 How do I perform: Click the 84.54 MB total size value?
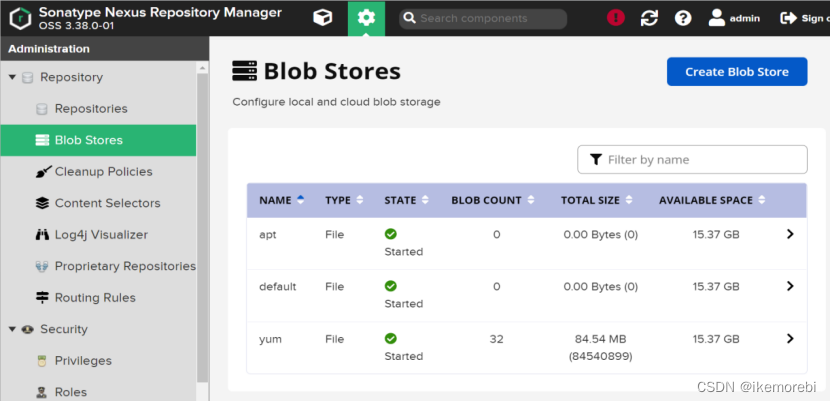(x=600, y=339)
